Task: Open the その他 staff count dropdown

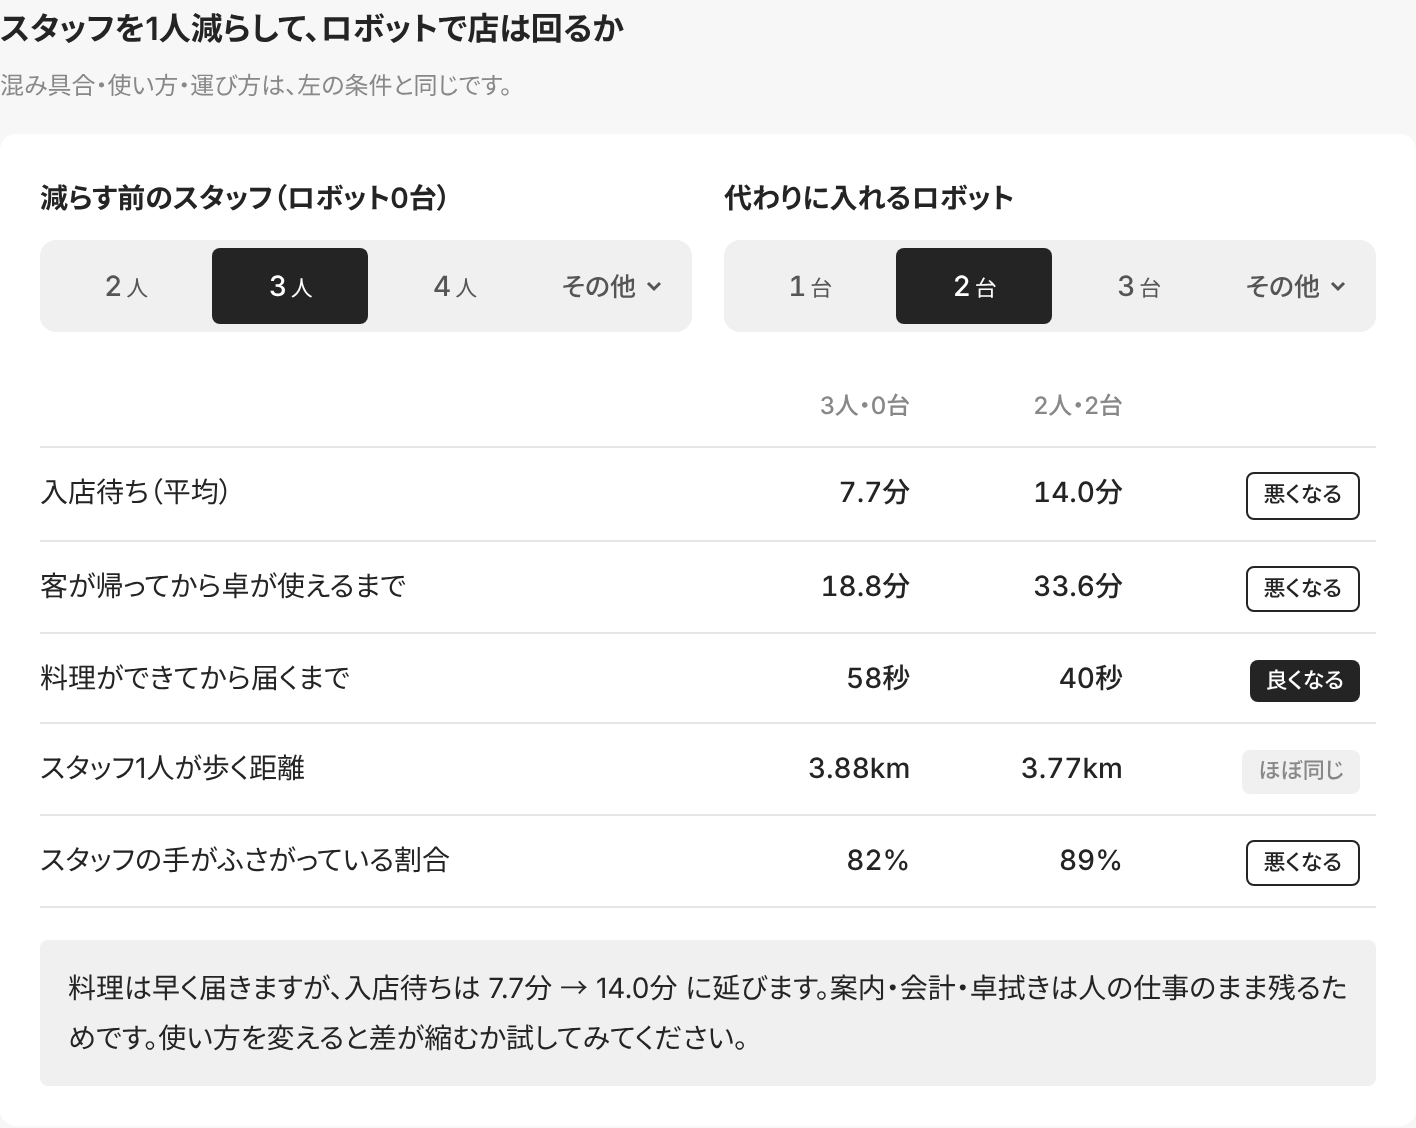Action: click(x=612, y=286)
